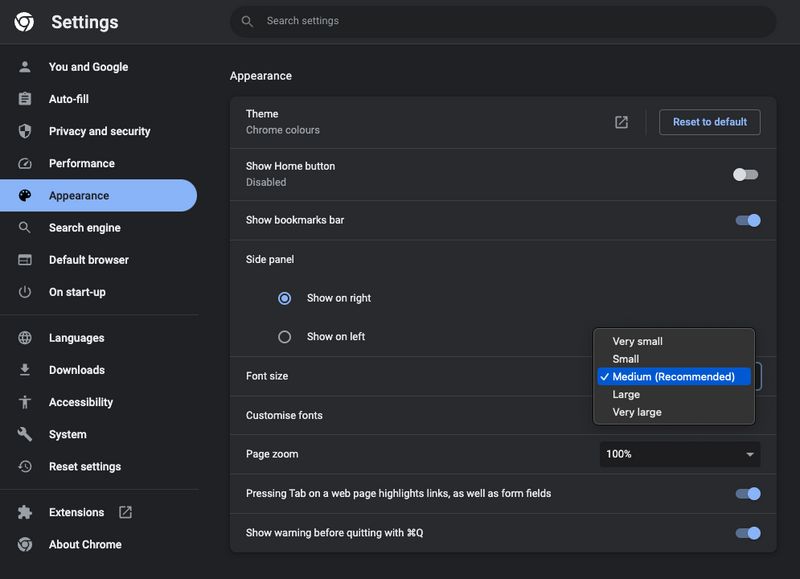Choose Large font size option
800x579 pixels.
click(673, 394)
